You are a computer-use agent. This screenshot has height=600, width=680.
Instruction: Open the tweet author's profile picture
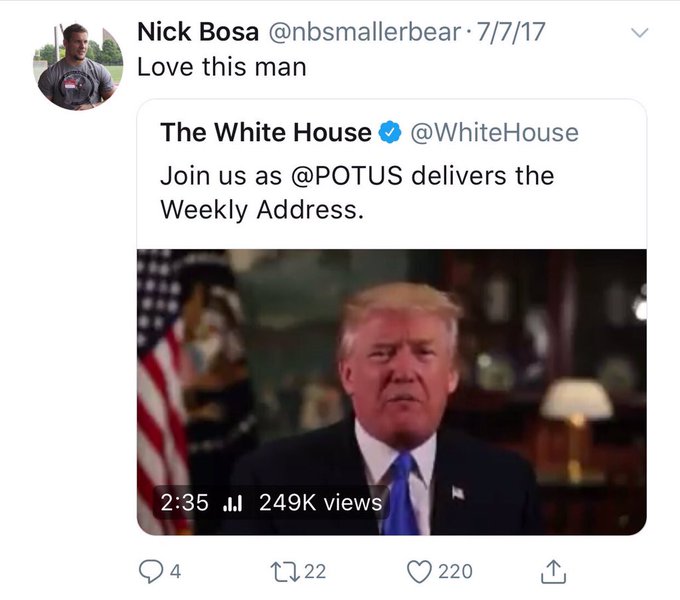tap(78, 66)
